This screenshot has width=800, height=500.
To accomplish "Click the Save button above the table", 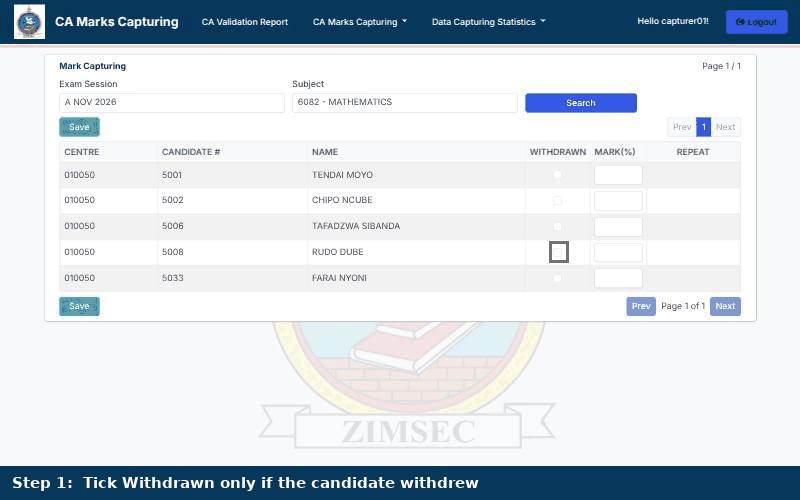I will 79,127.
